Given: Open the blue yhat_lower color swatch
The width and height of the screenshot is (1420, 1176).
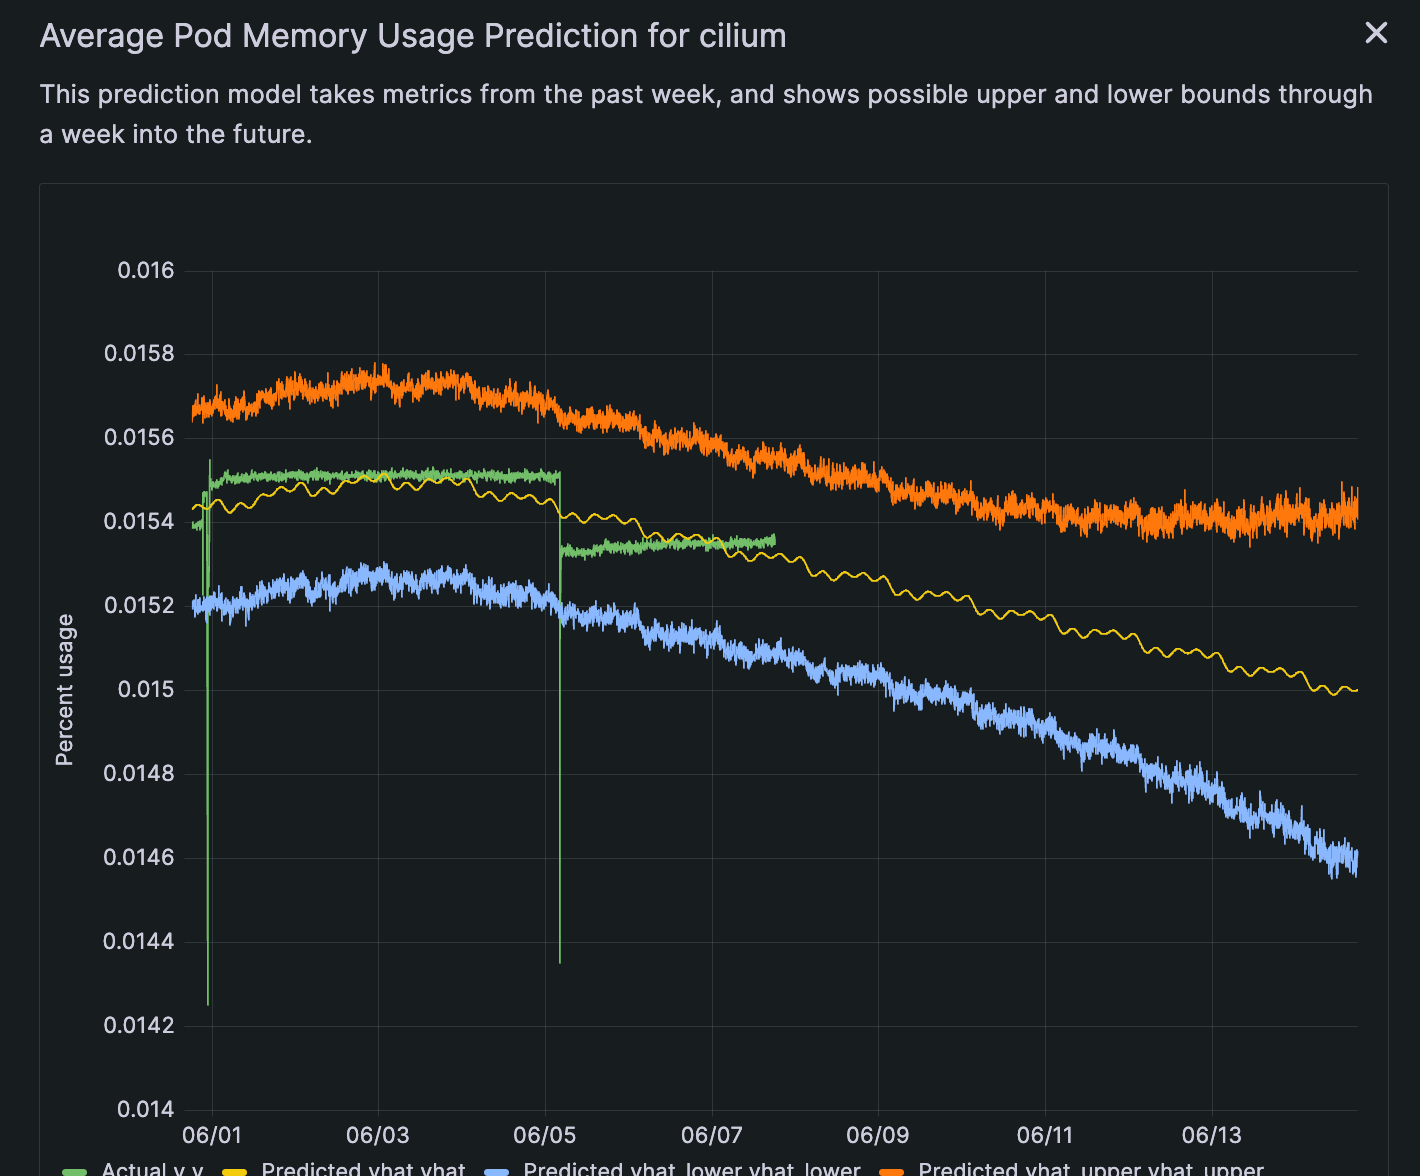Looking at the screenshot, I should 496,1171.
